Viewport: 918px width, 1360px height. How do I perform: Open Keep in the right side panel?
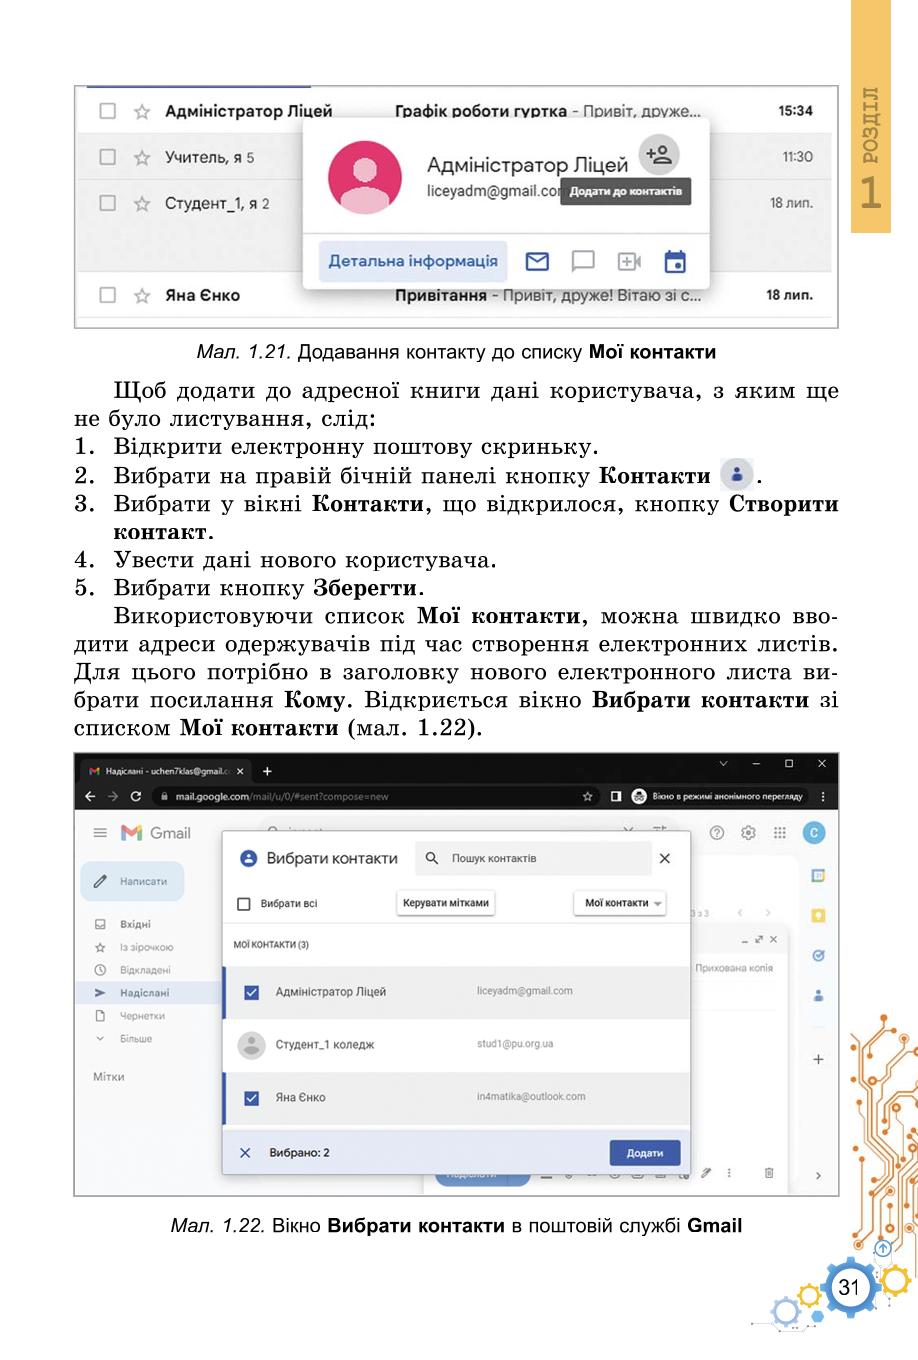coord(818,916)
